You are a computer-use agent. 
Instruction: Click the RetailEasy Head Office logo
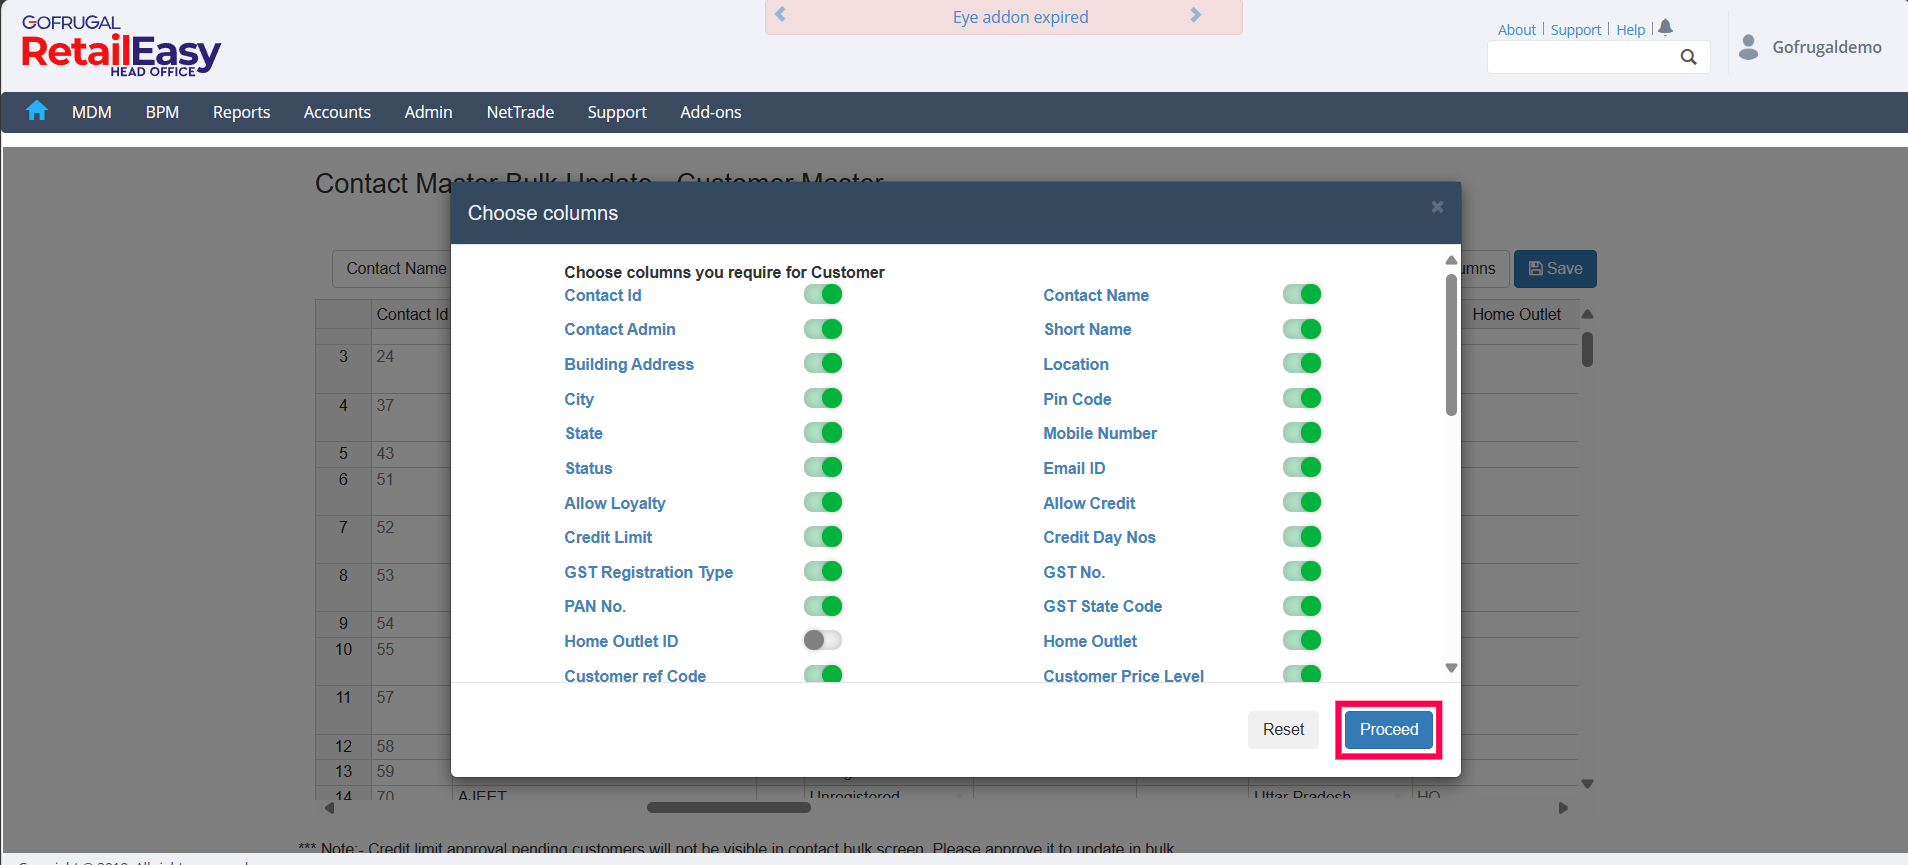pos(121,46)
